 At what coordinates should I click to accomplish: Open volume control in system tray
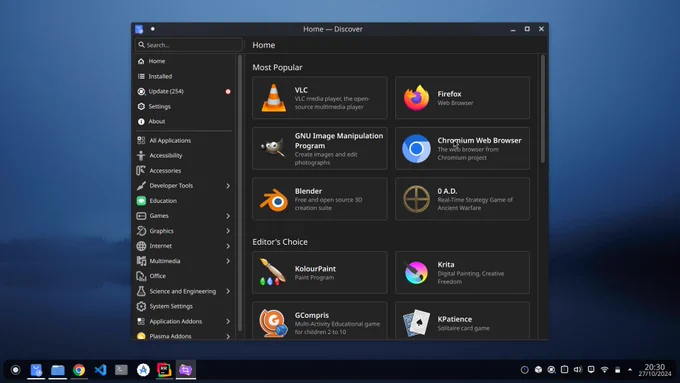click(578, 370)
